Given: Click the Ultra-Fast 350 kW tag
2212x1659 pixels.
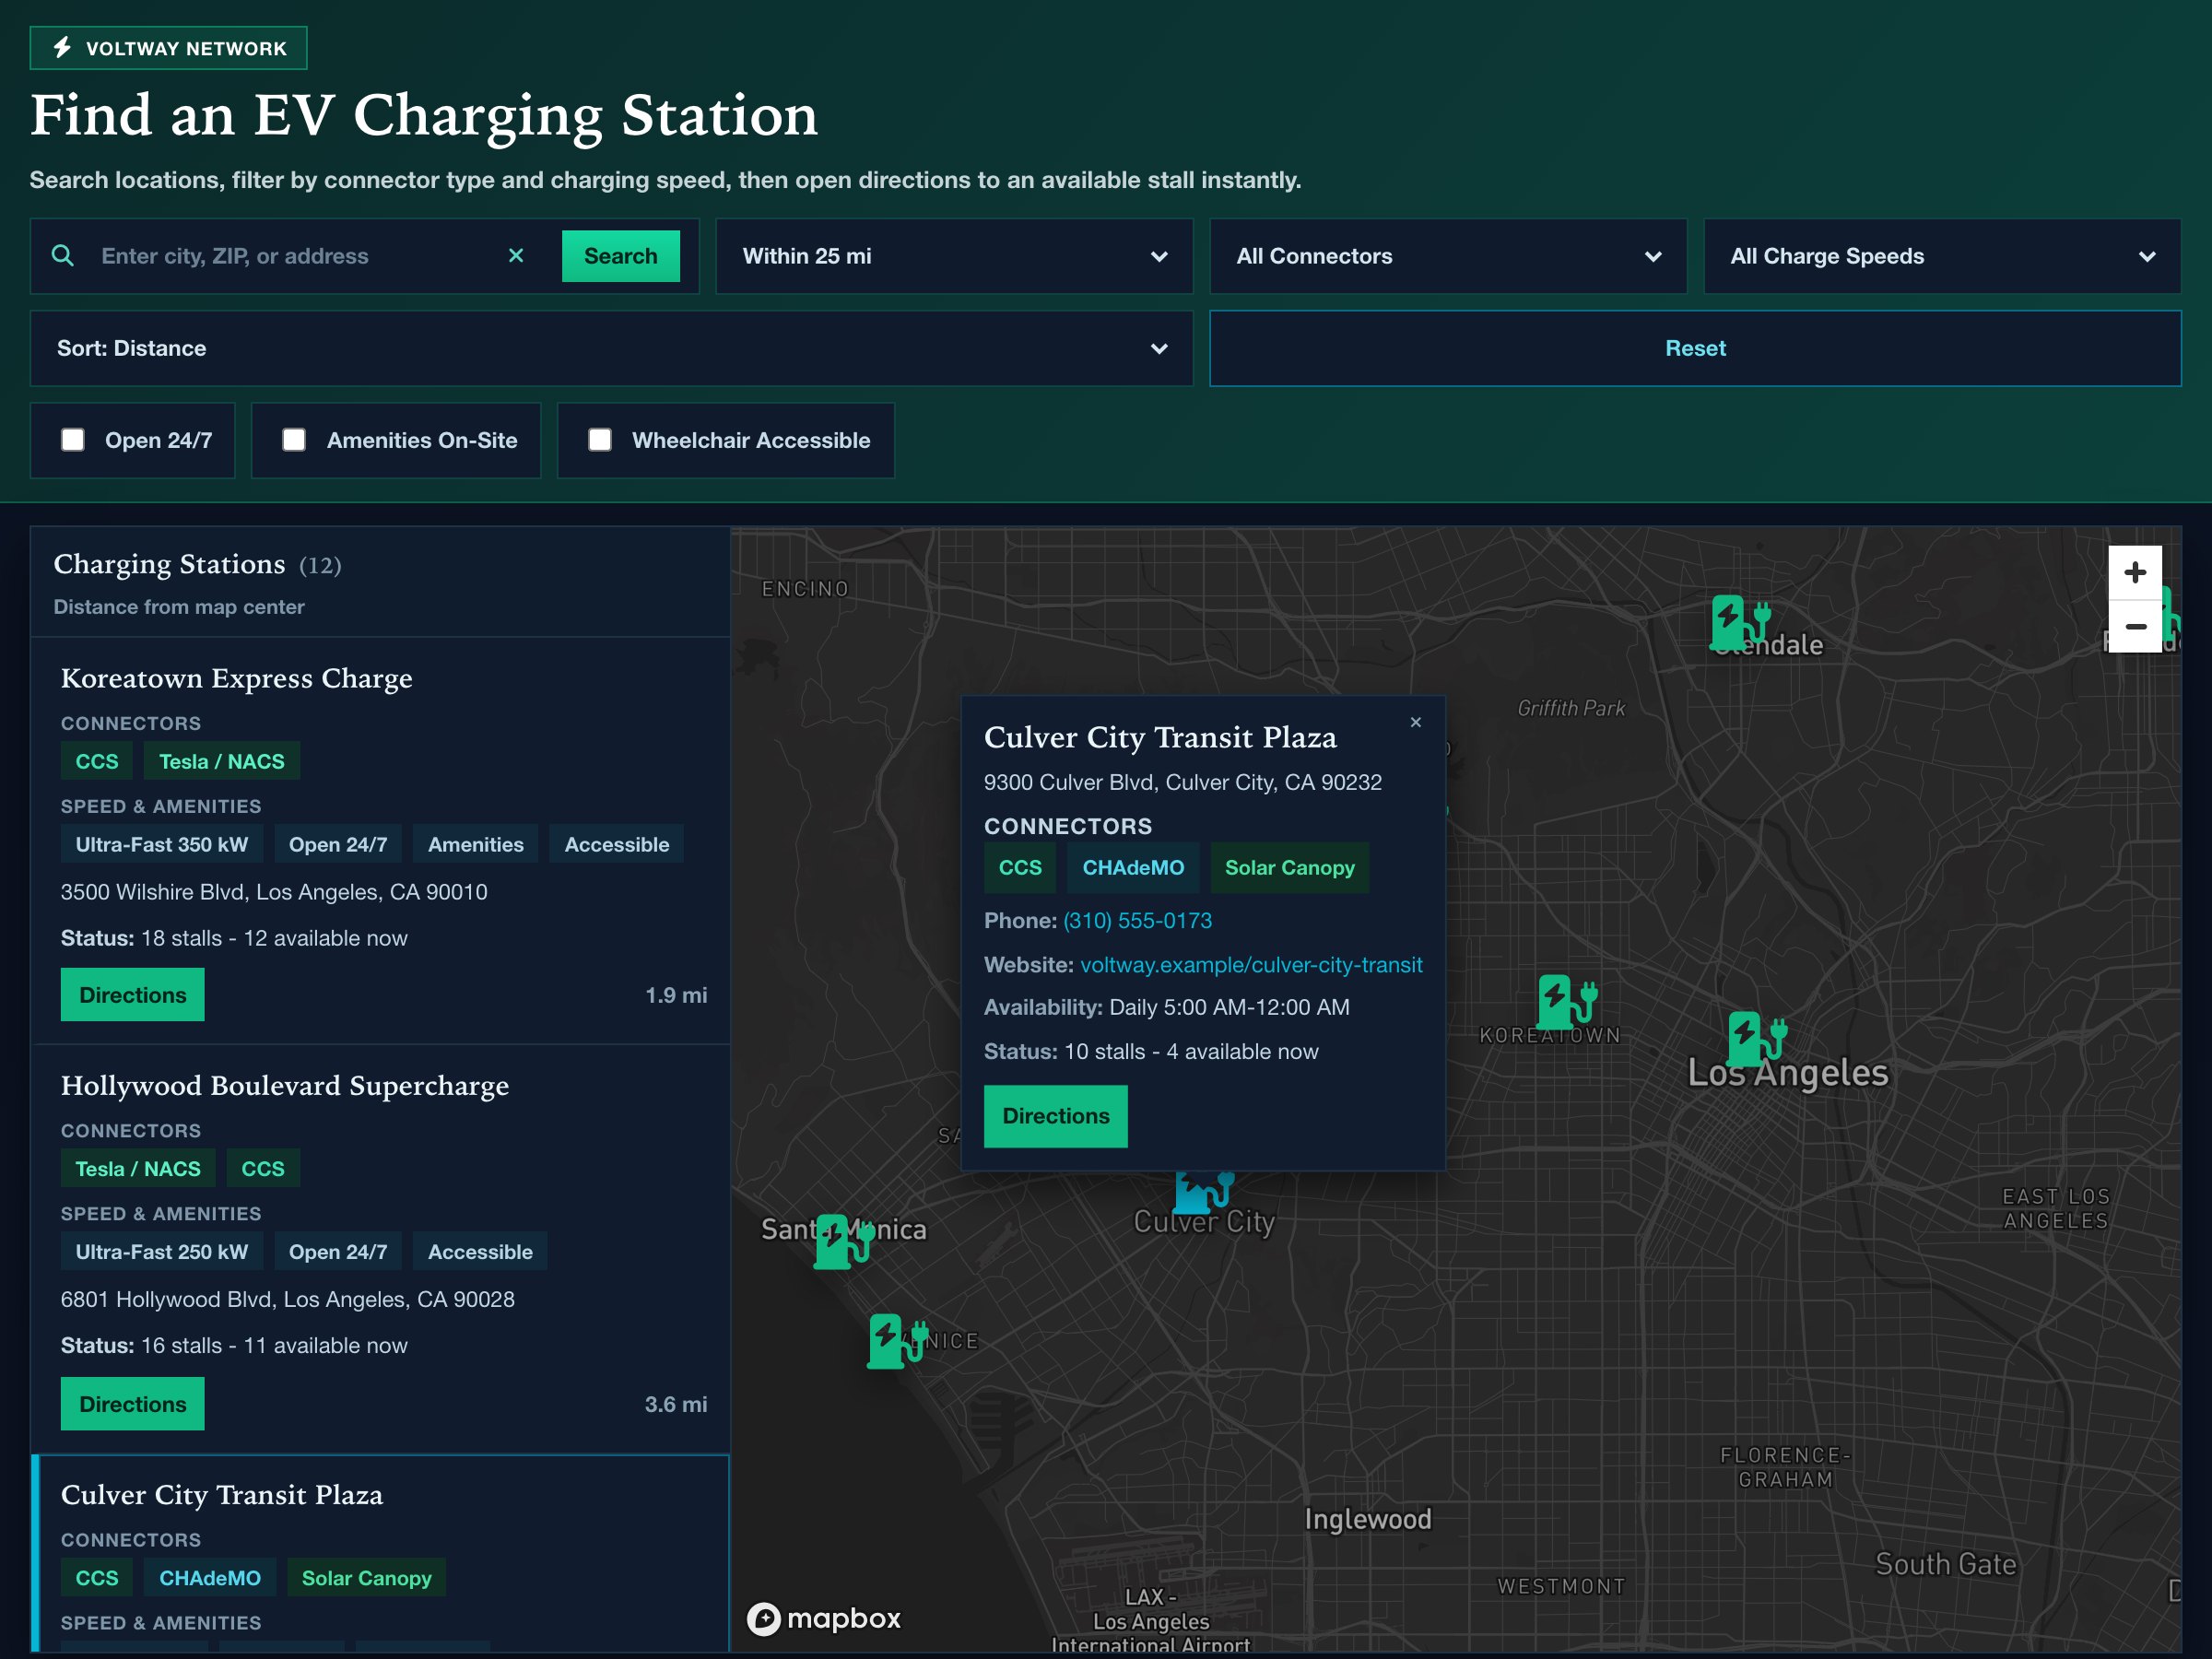Looking at the screenshot, I should 162,844.
